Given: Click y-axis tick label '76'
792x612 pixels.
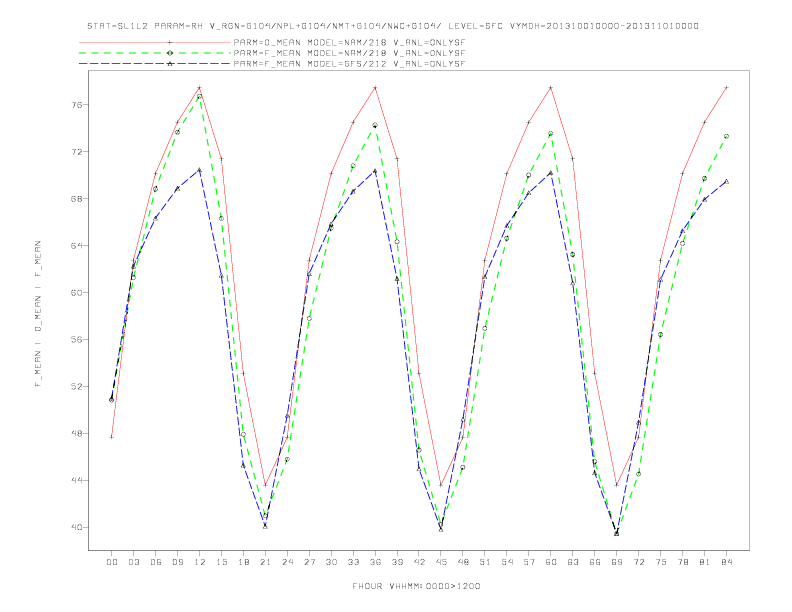Looking at the screenshot, I should 77,105.
